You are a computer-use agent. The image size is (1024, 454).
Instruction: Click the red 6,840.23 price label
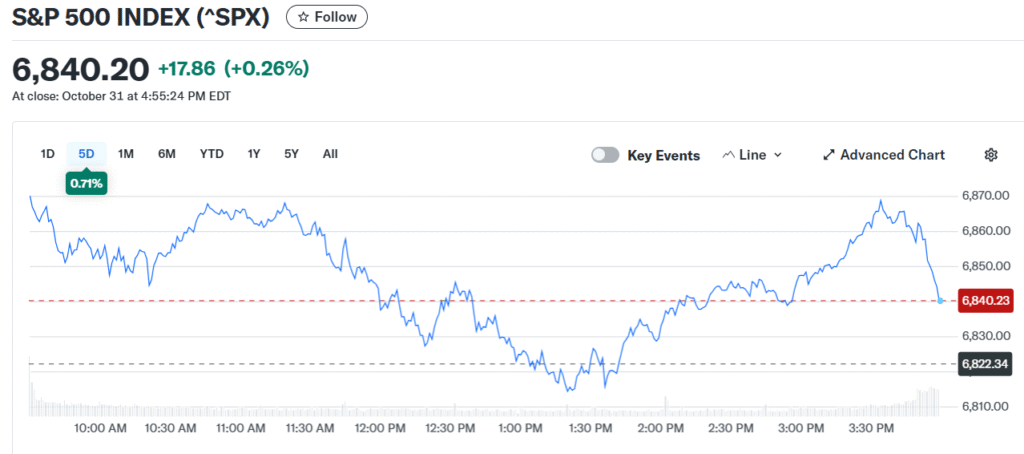tap(986, 300)
